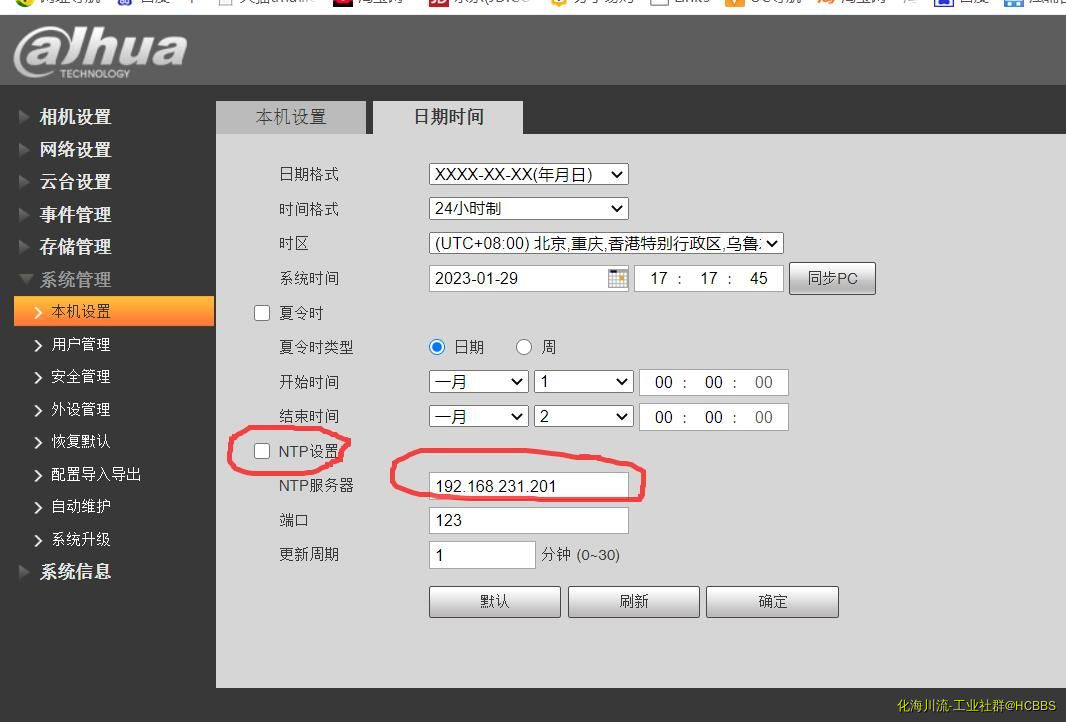This screenshot has height=722, width=1066.
Task: Expand 系统信息 menu section
Action: pos(75,572)
